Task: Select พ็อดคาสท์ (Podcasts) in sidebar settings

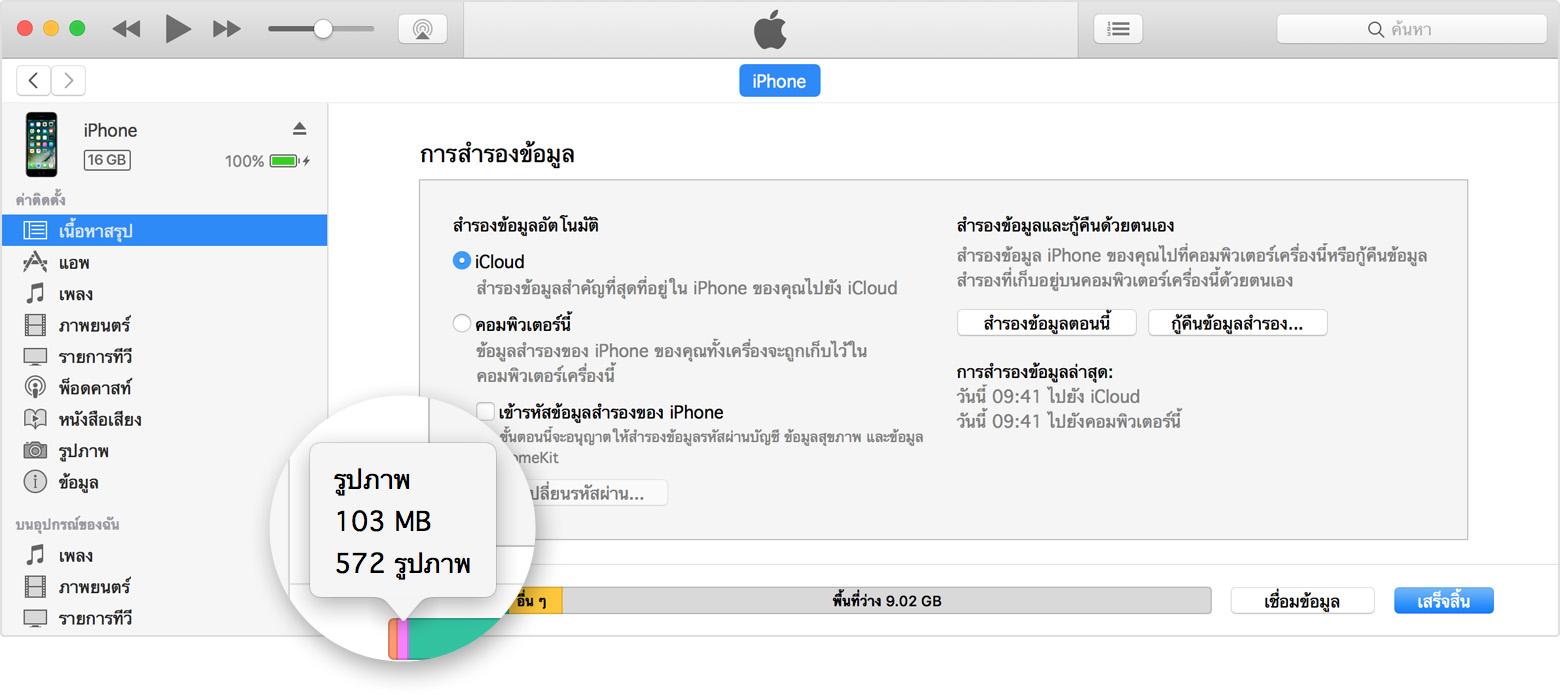Action: point(95,388)
